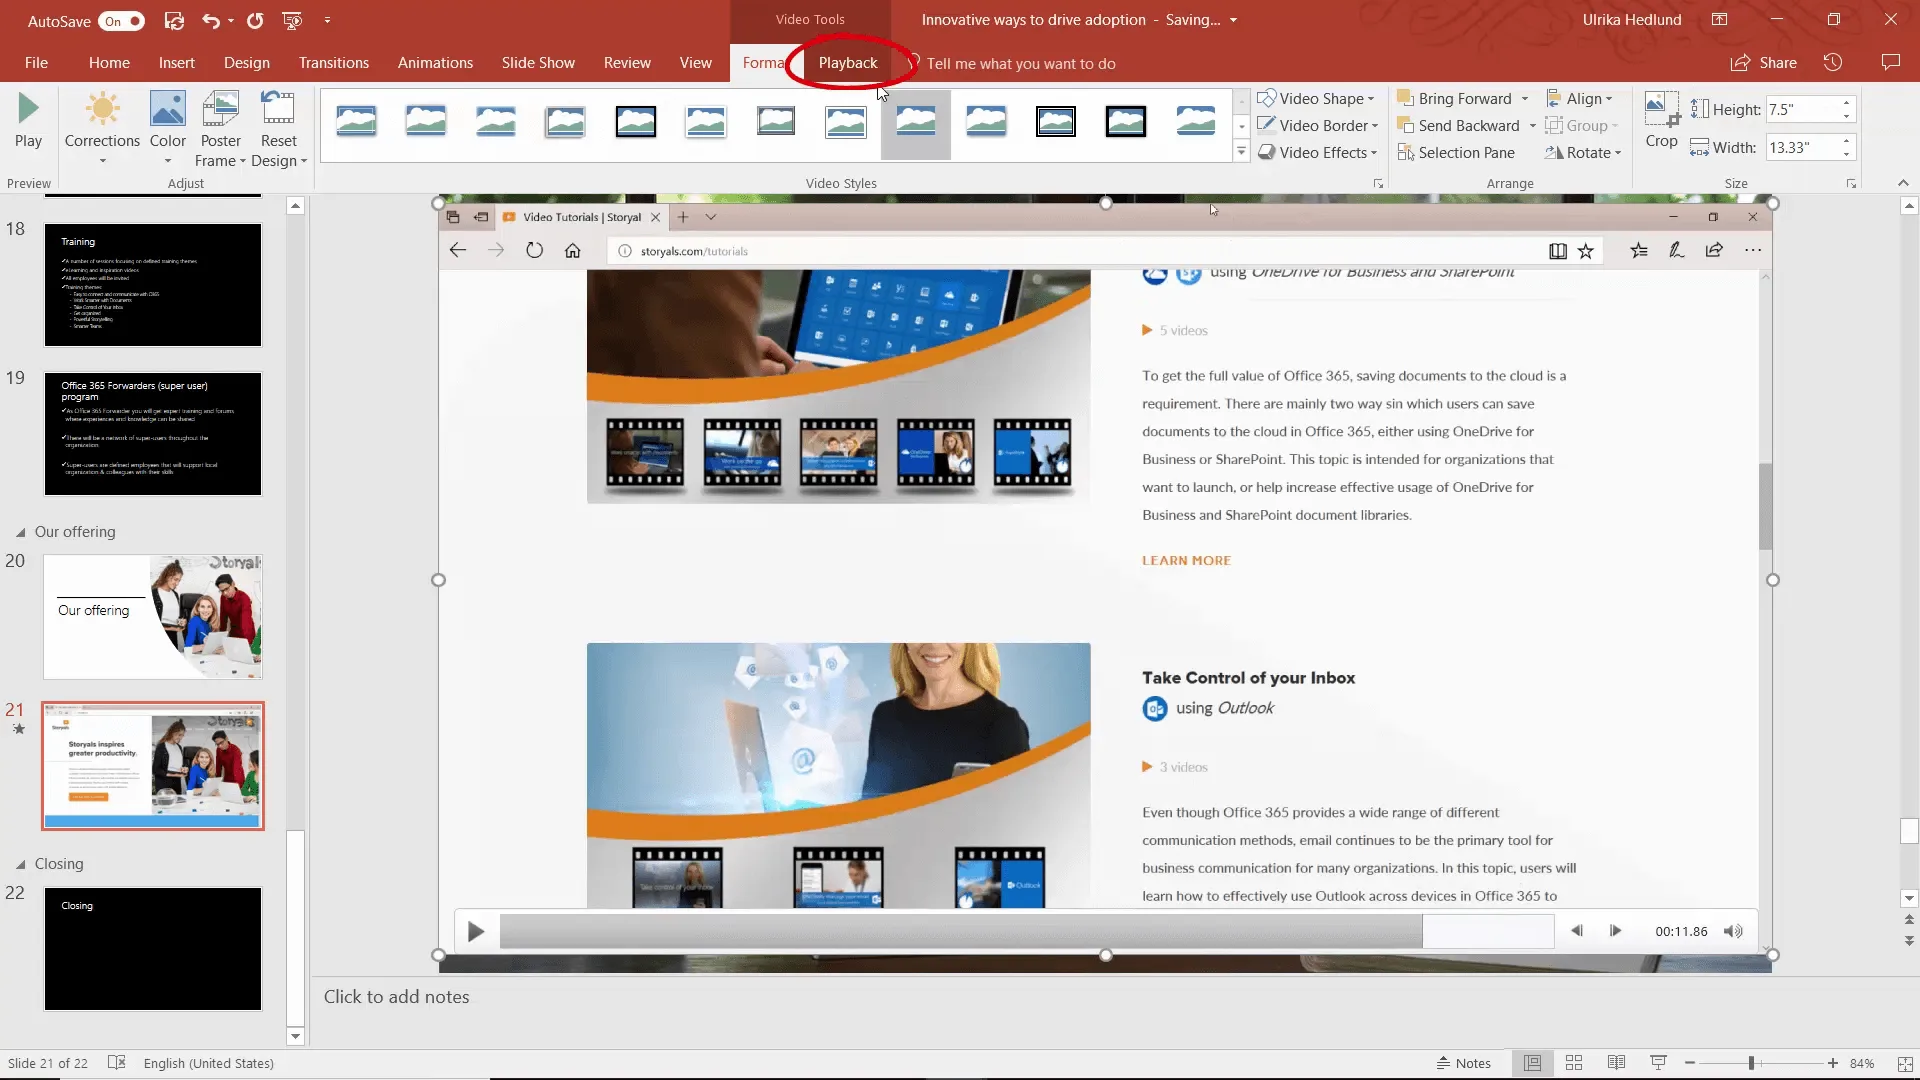
Task: Open the Animations tab
Action: pyautogui.click(x=435, y=62)
